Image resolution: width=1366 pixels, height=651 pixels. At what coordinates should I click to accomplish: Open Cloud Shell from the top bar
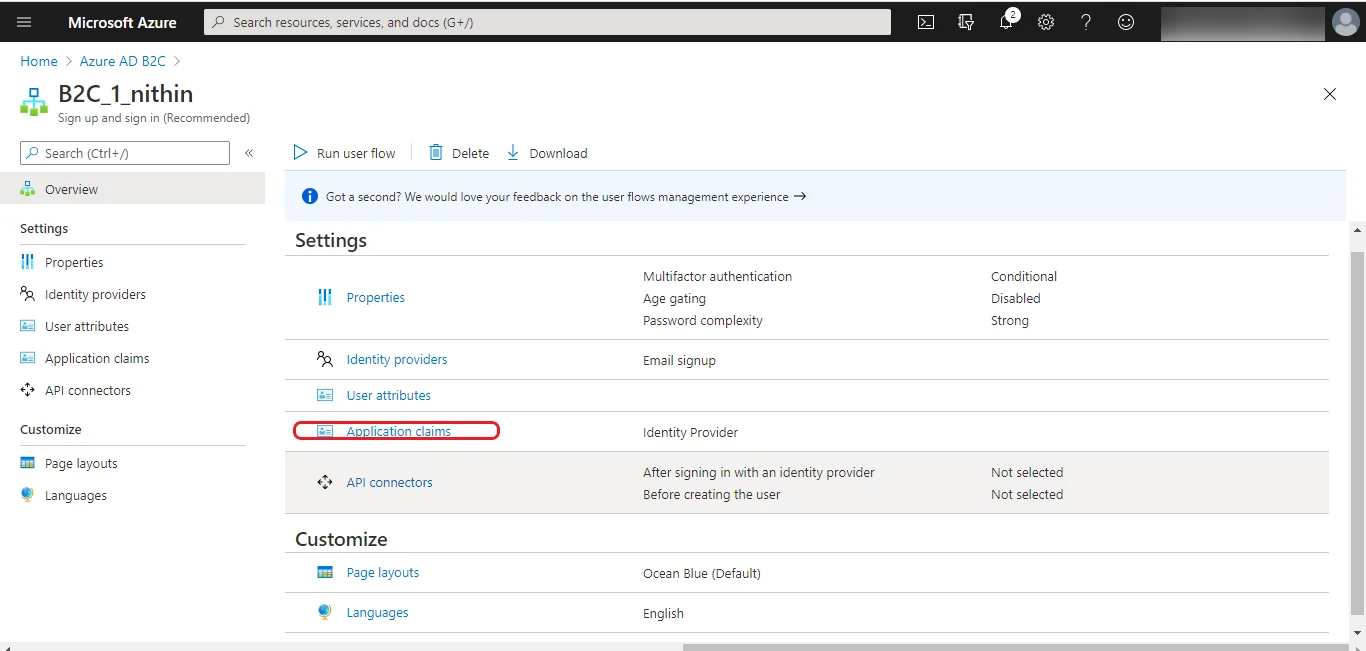pos(925,21)
